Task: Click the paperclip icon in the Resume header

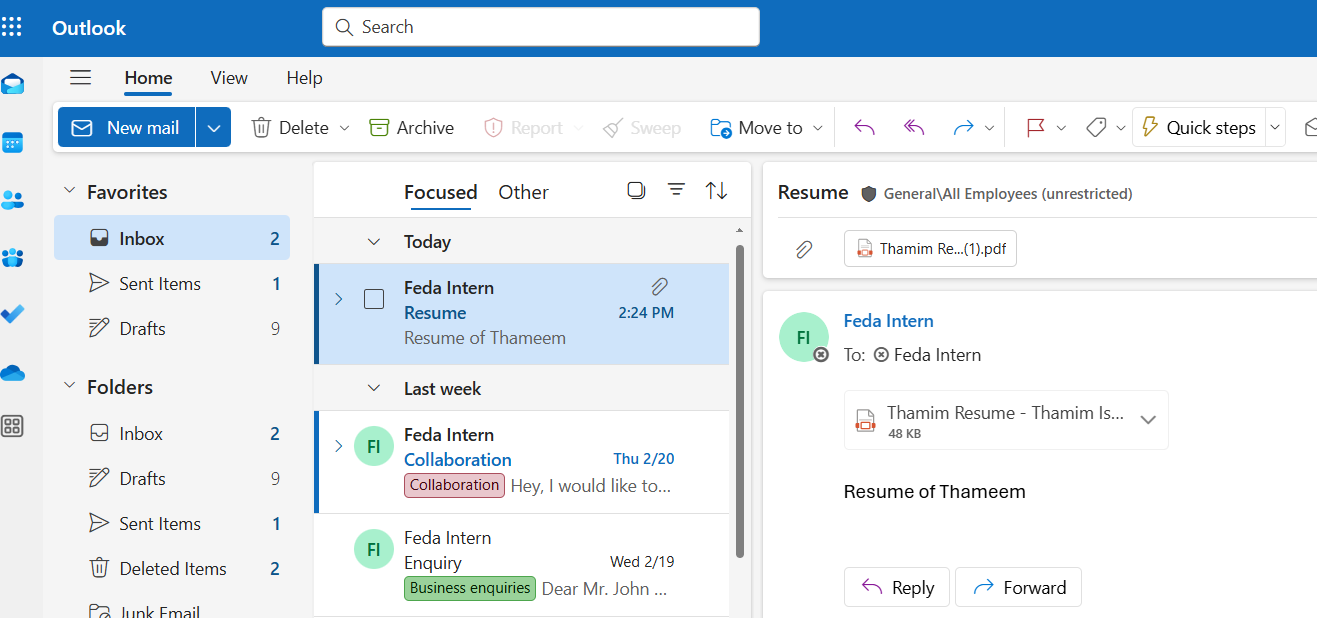Action: (803, 249)
